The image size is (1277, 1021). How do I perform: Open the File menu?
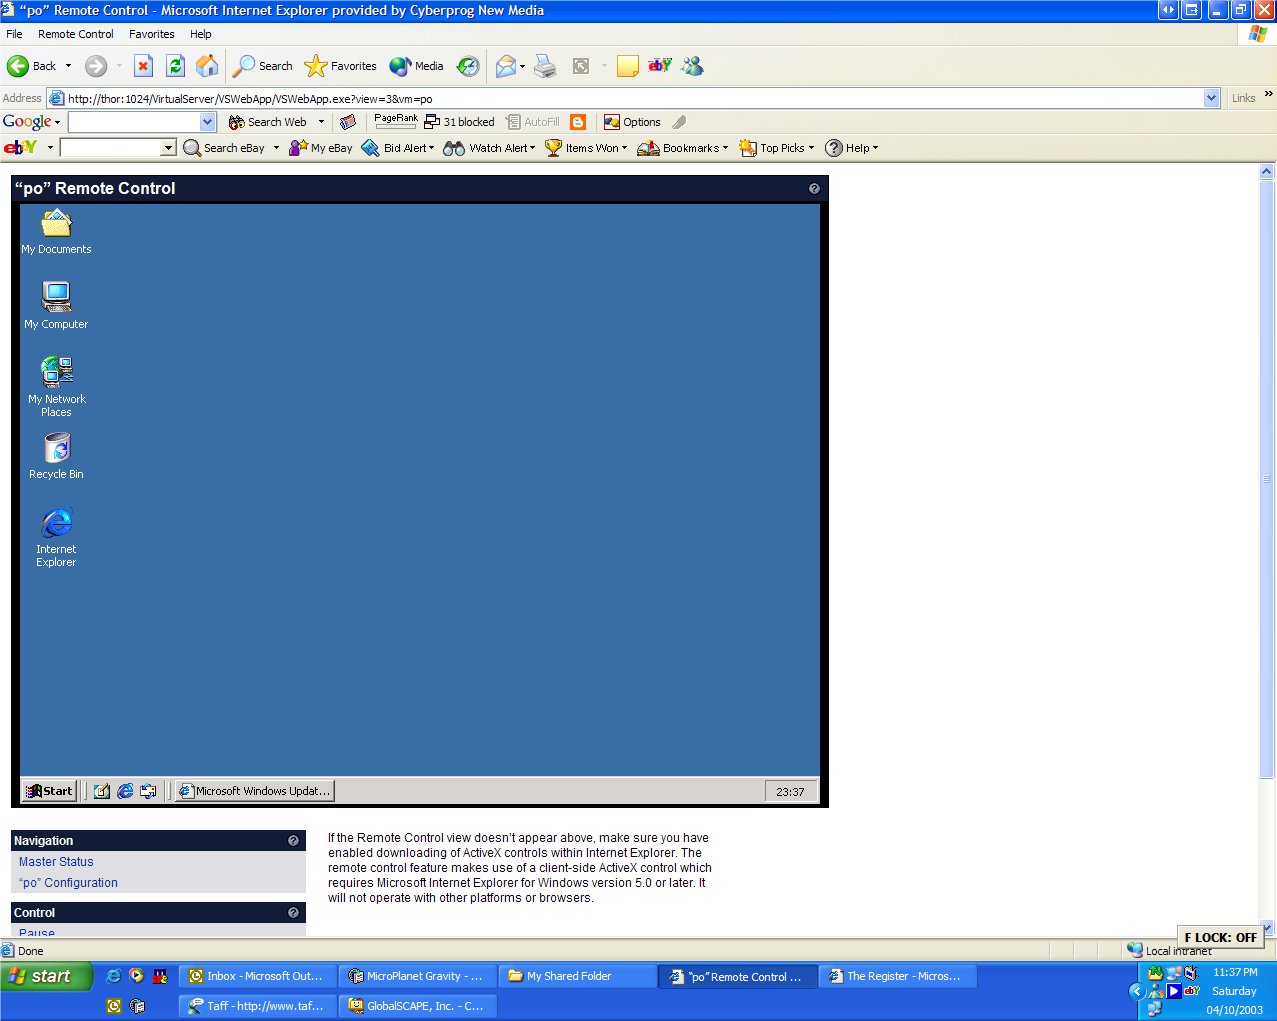14,34
